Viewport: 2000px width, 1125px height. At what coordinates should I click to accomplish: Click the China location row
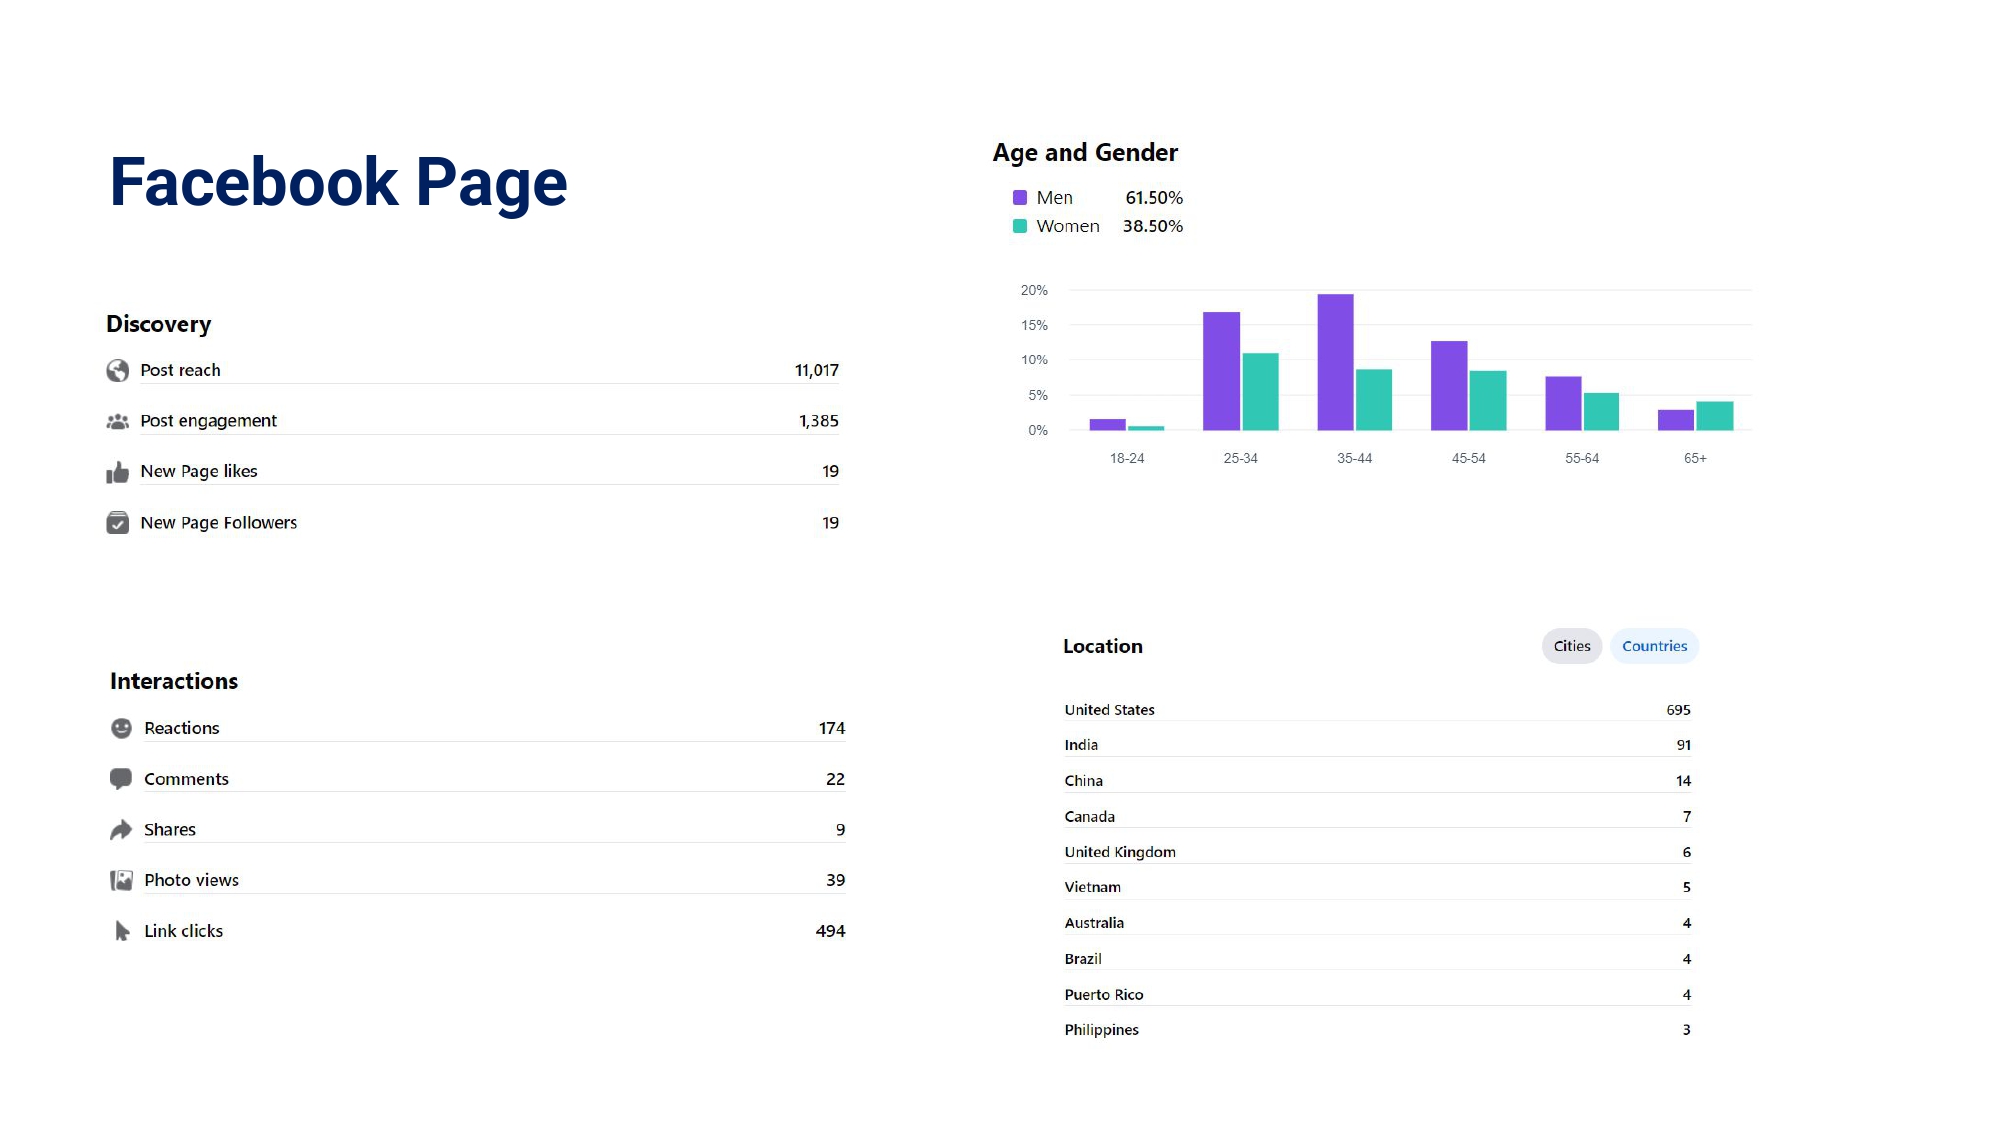[1377, 781]
